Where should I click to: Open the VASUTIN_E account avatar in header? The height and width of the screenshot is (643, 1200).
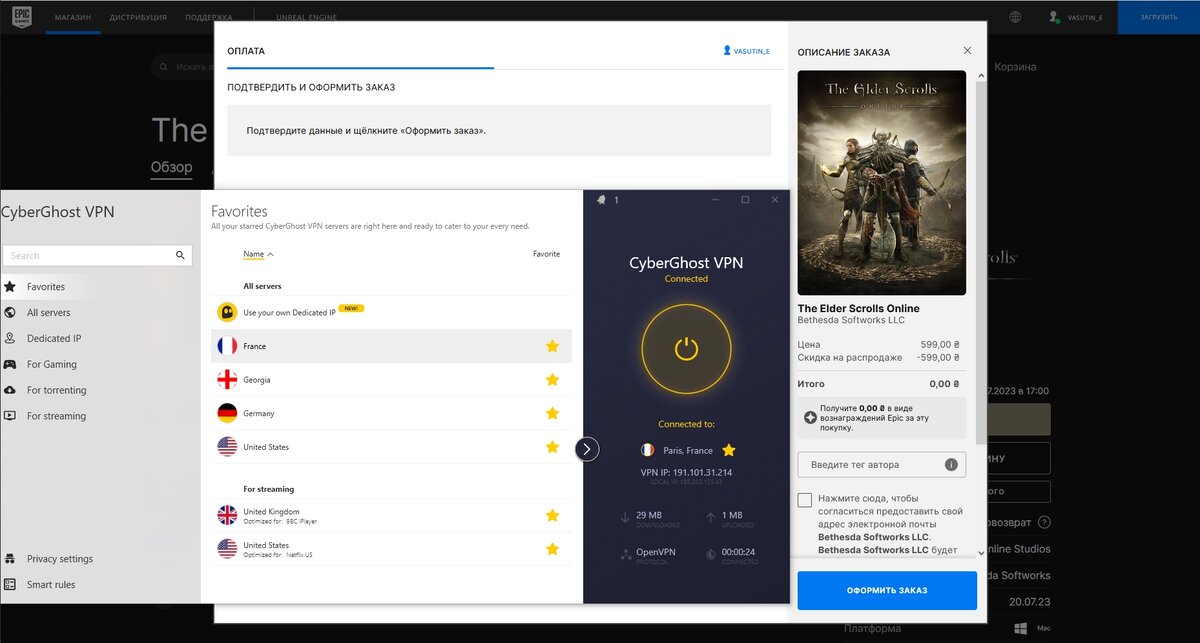pos(1053,17)
